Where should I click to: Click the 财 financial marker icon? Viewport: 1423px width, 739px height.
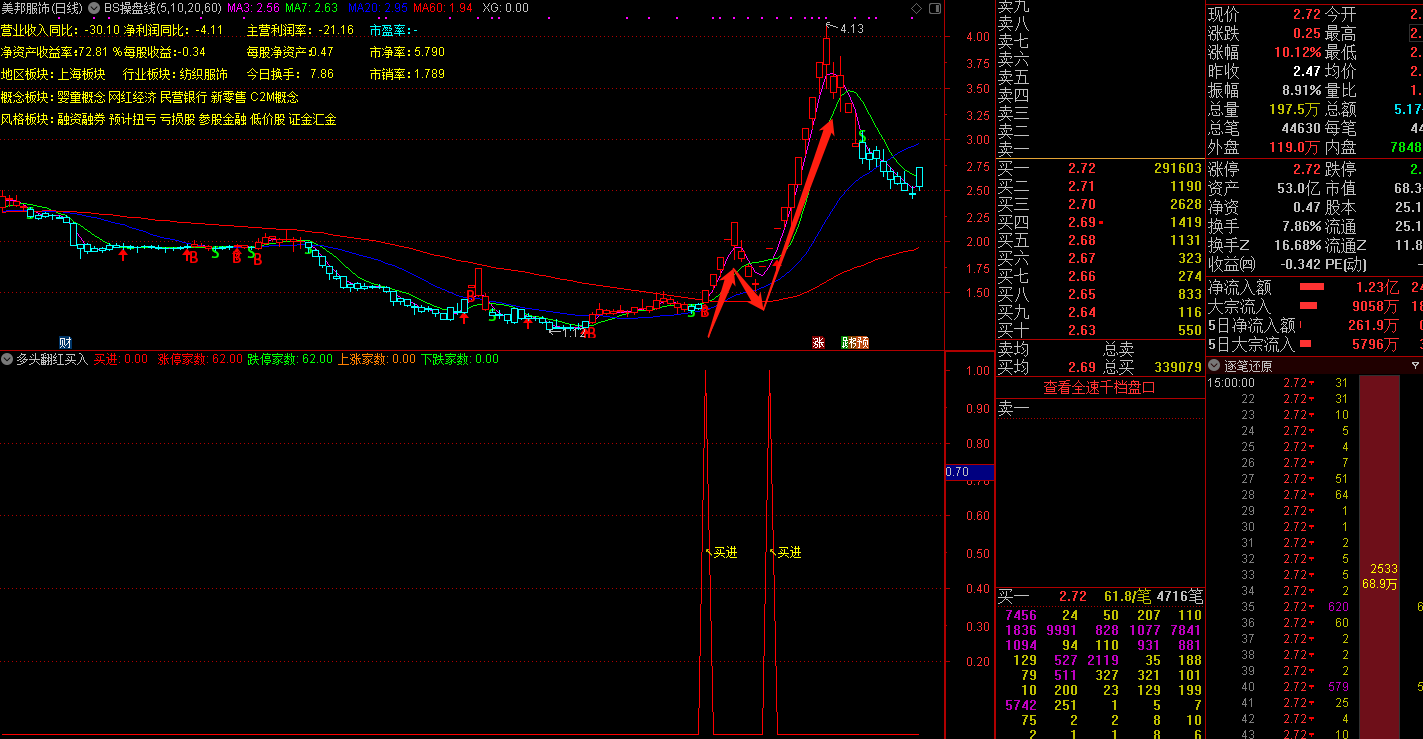coord(65,342)
